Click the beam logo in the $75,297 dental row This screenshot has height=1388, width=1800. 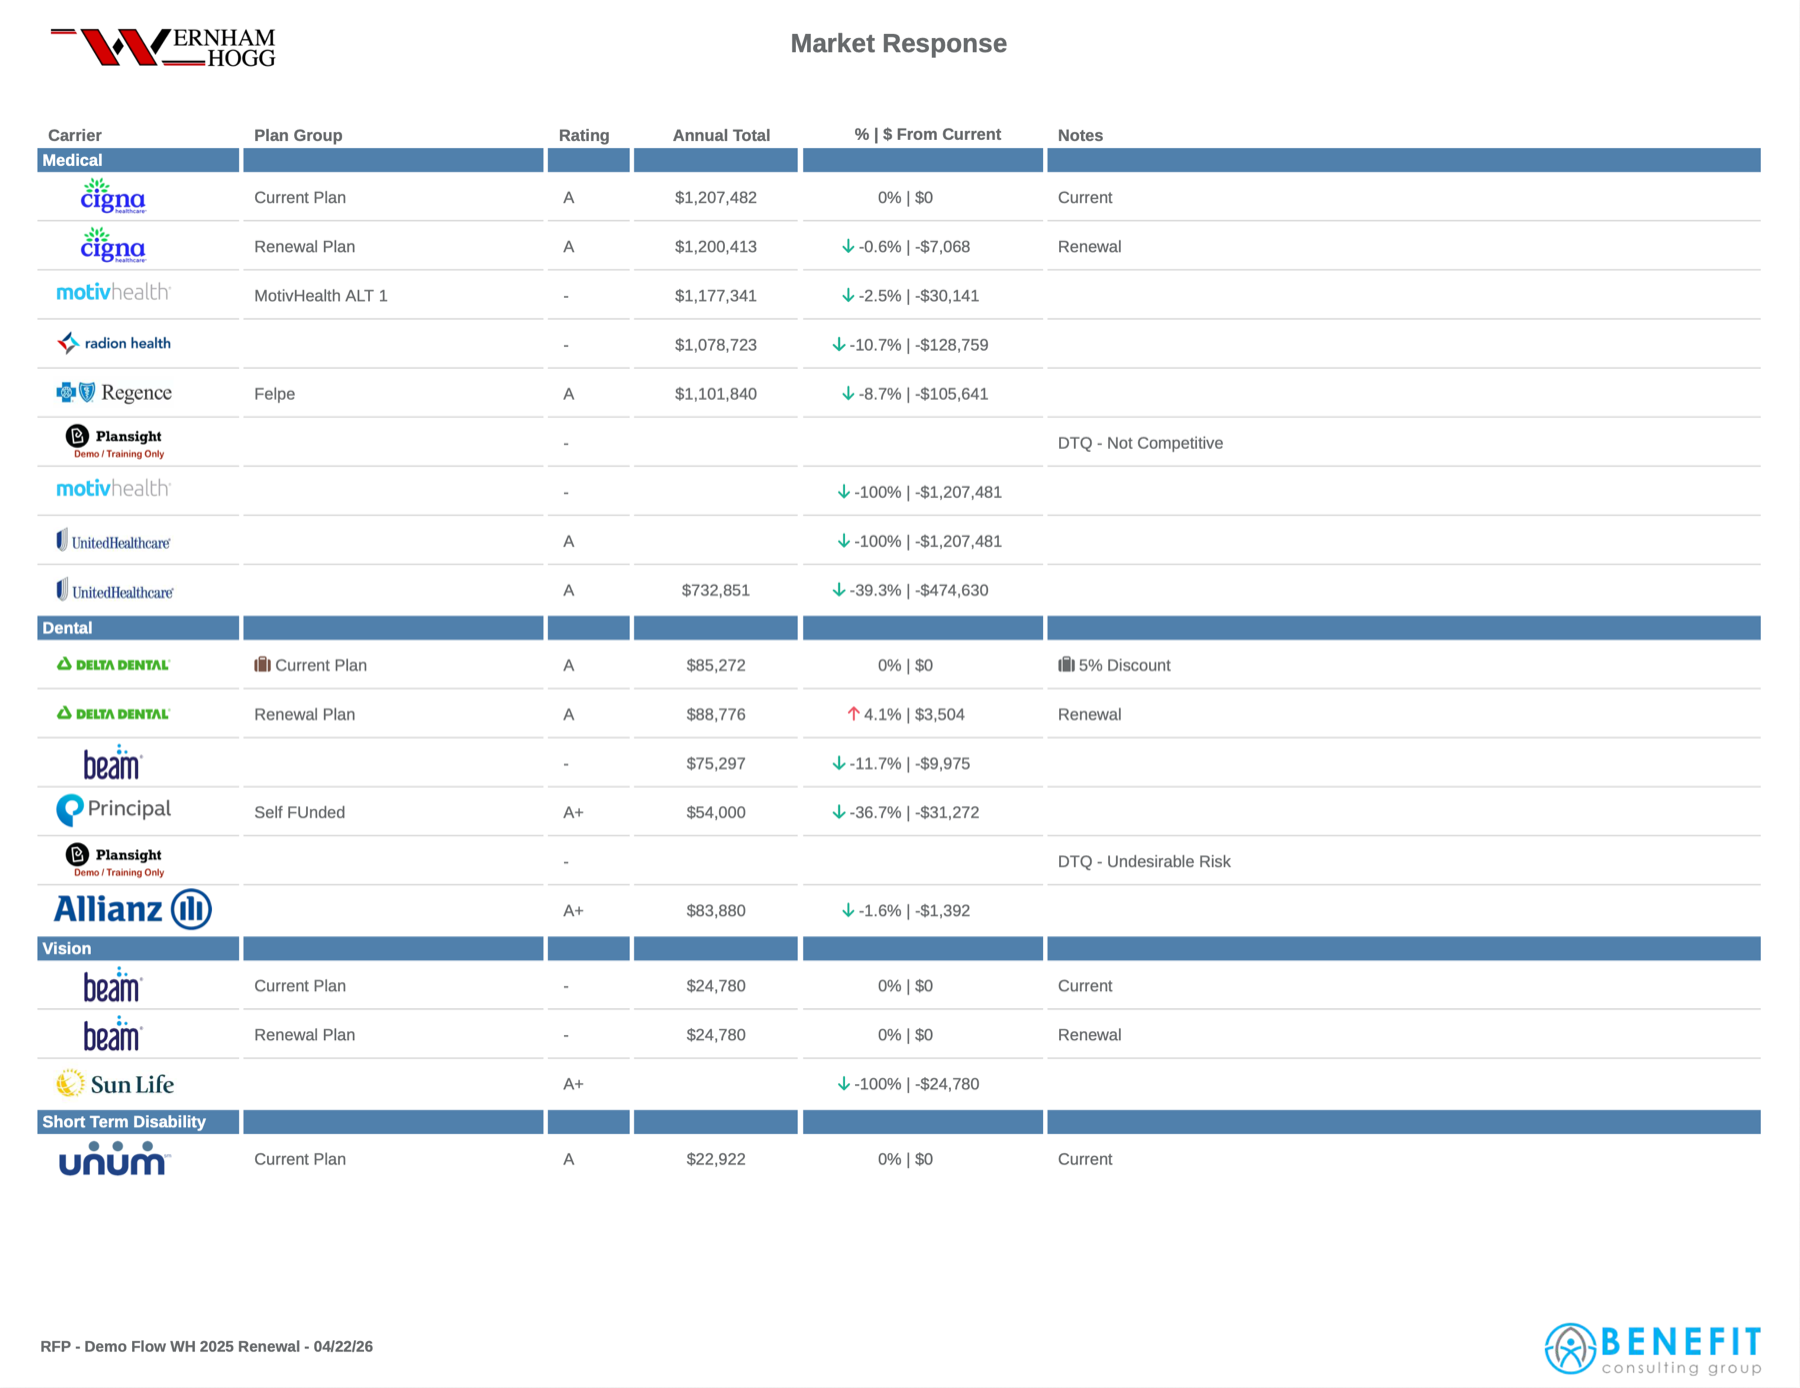(113, 763)
